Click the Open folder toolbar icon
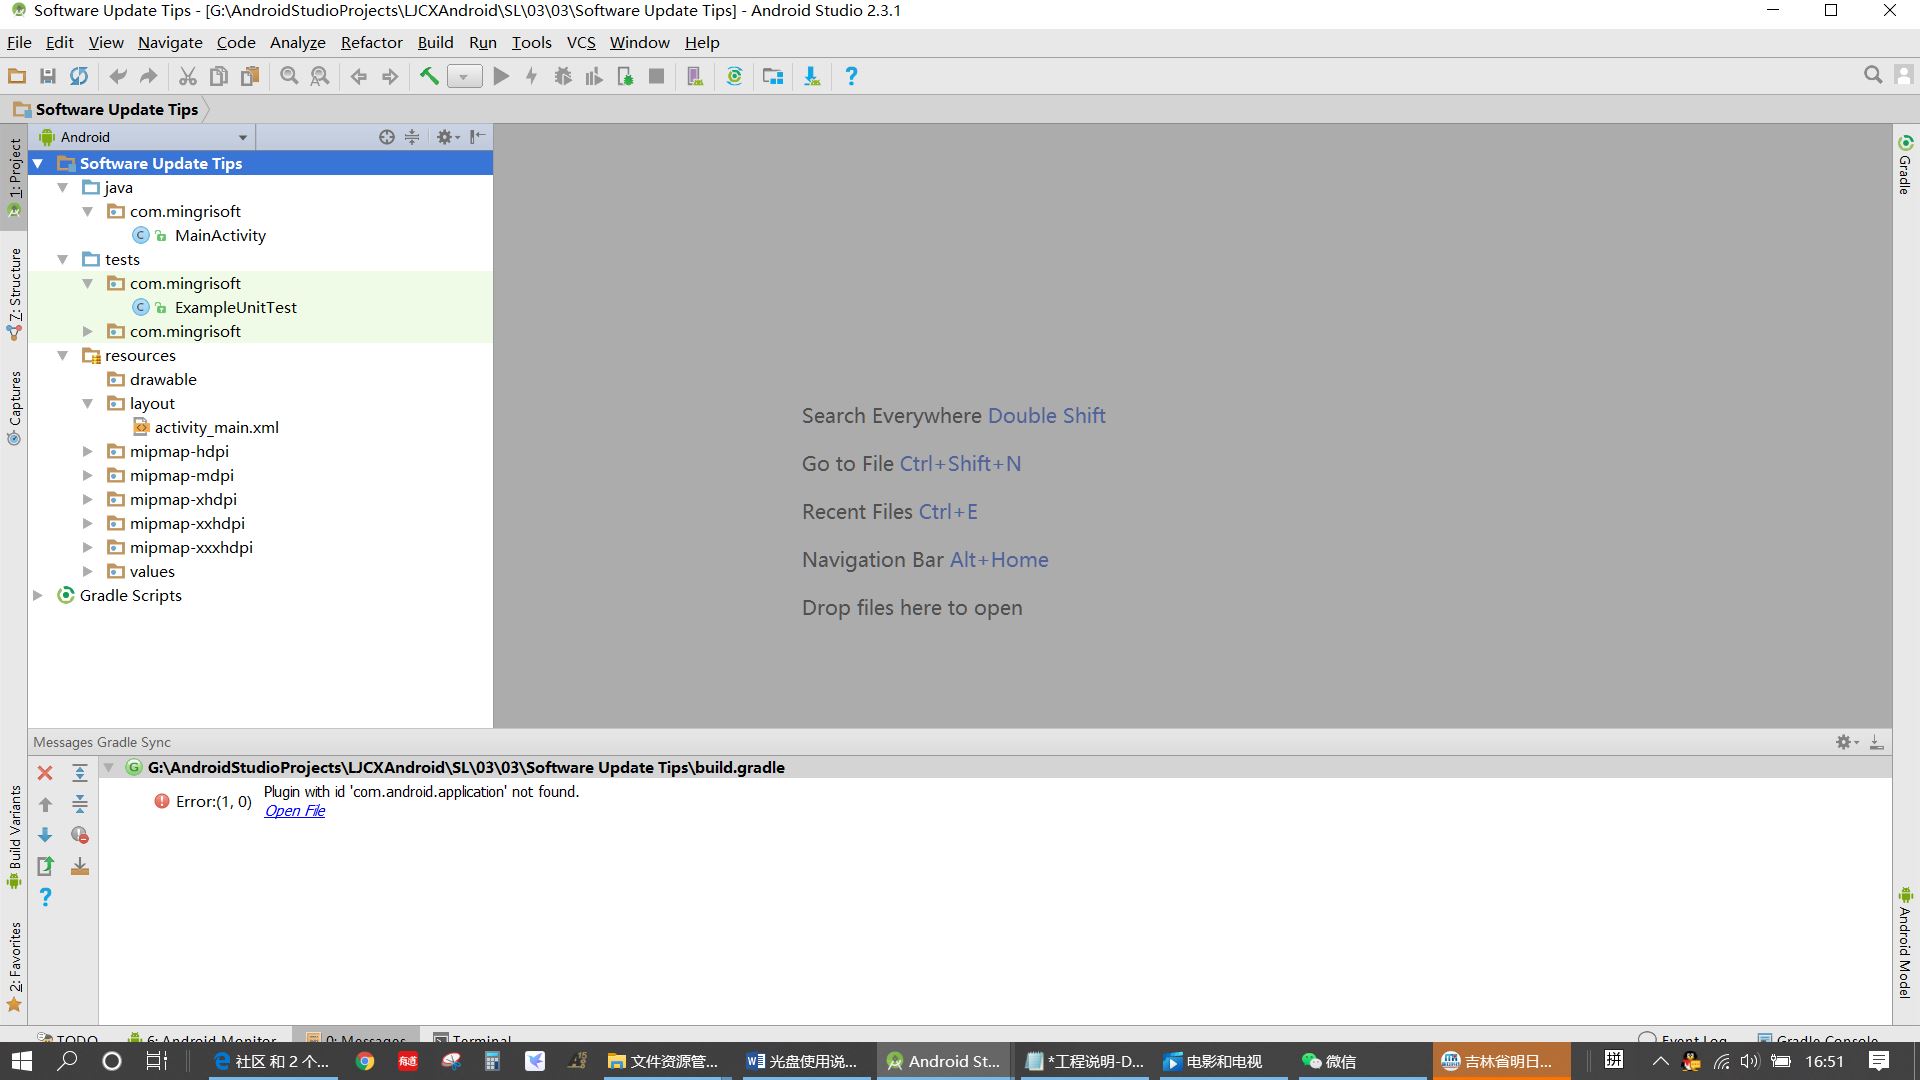 click(x=17, y=76)
